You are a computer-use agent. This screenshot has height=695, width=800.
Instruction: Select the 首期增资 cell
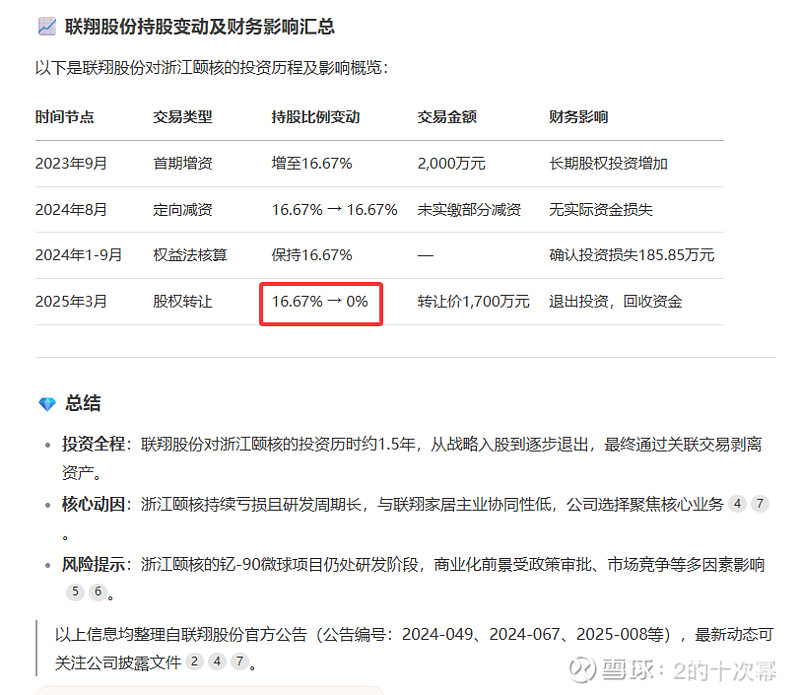[x=183, y=163]
